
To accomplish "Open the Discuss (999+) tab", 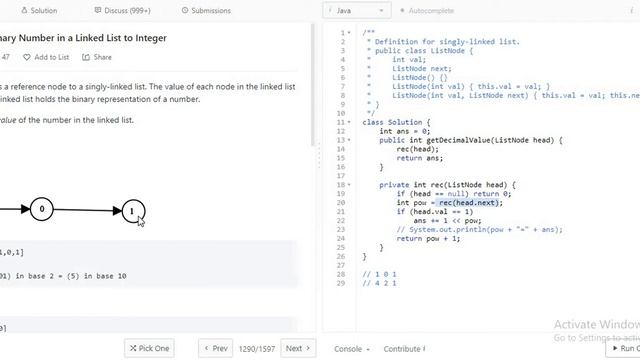I will (122, 11).
